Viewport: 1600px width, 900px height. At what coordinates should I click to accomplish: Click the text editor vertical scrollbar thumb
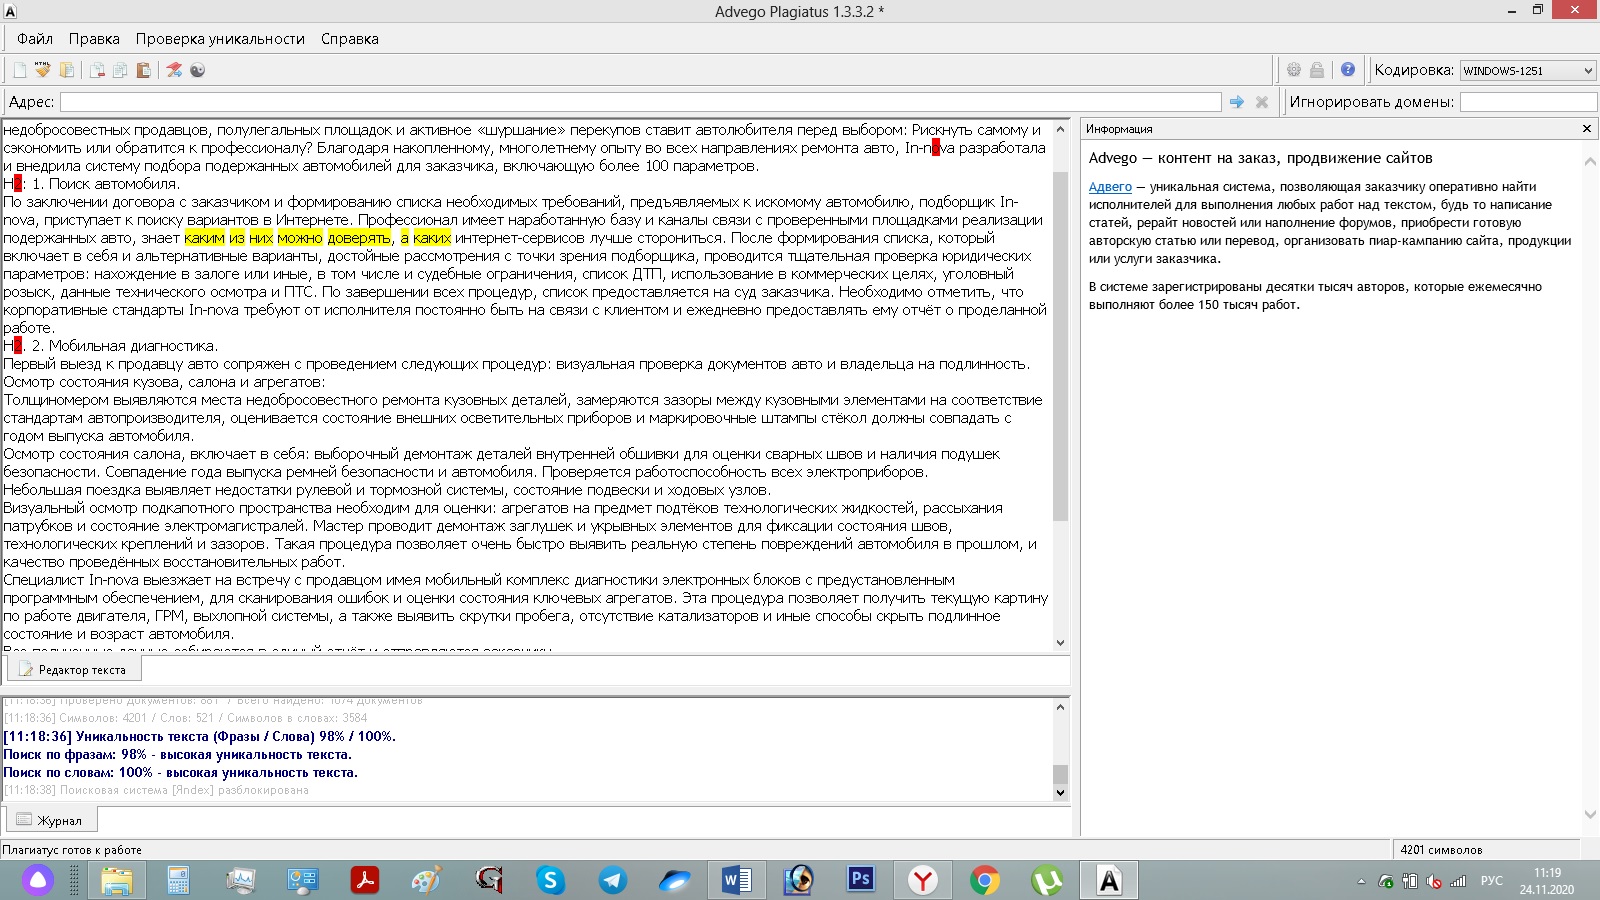(1061, 348)
